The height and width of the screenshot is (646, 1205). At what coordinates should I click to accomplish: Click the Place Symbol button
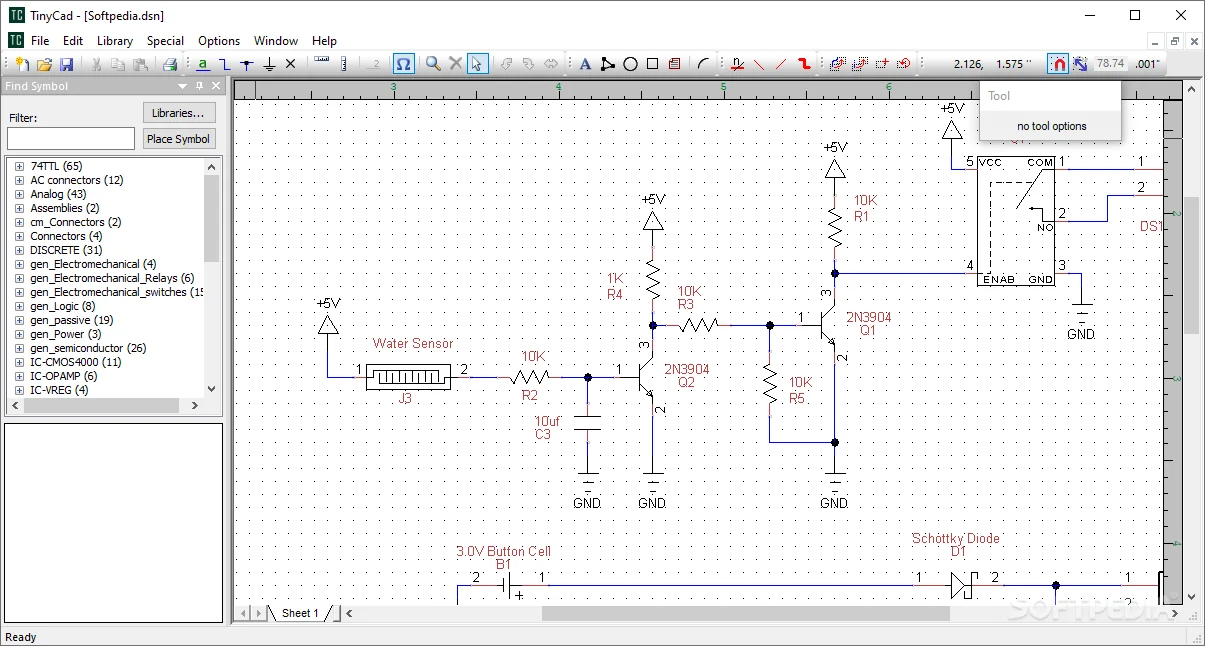tap(178, 138)
